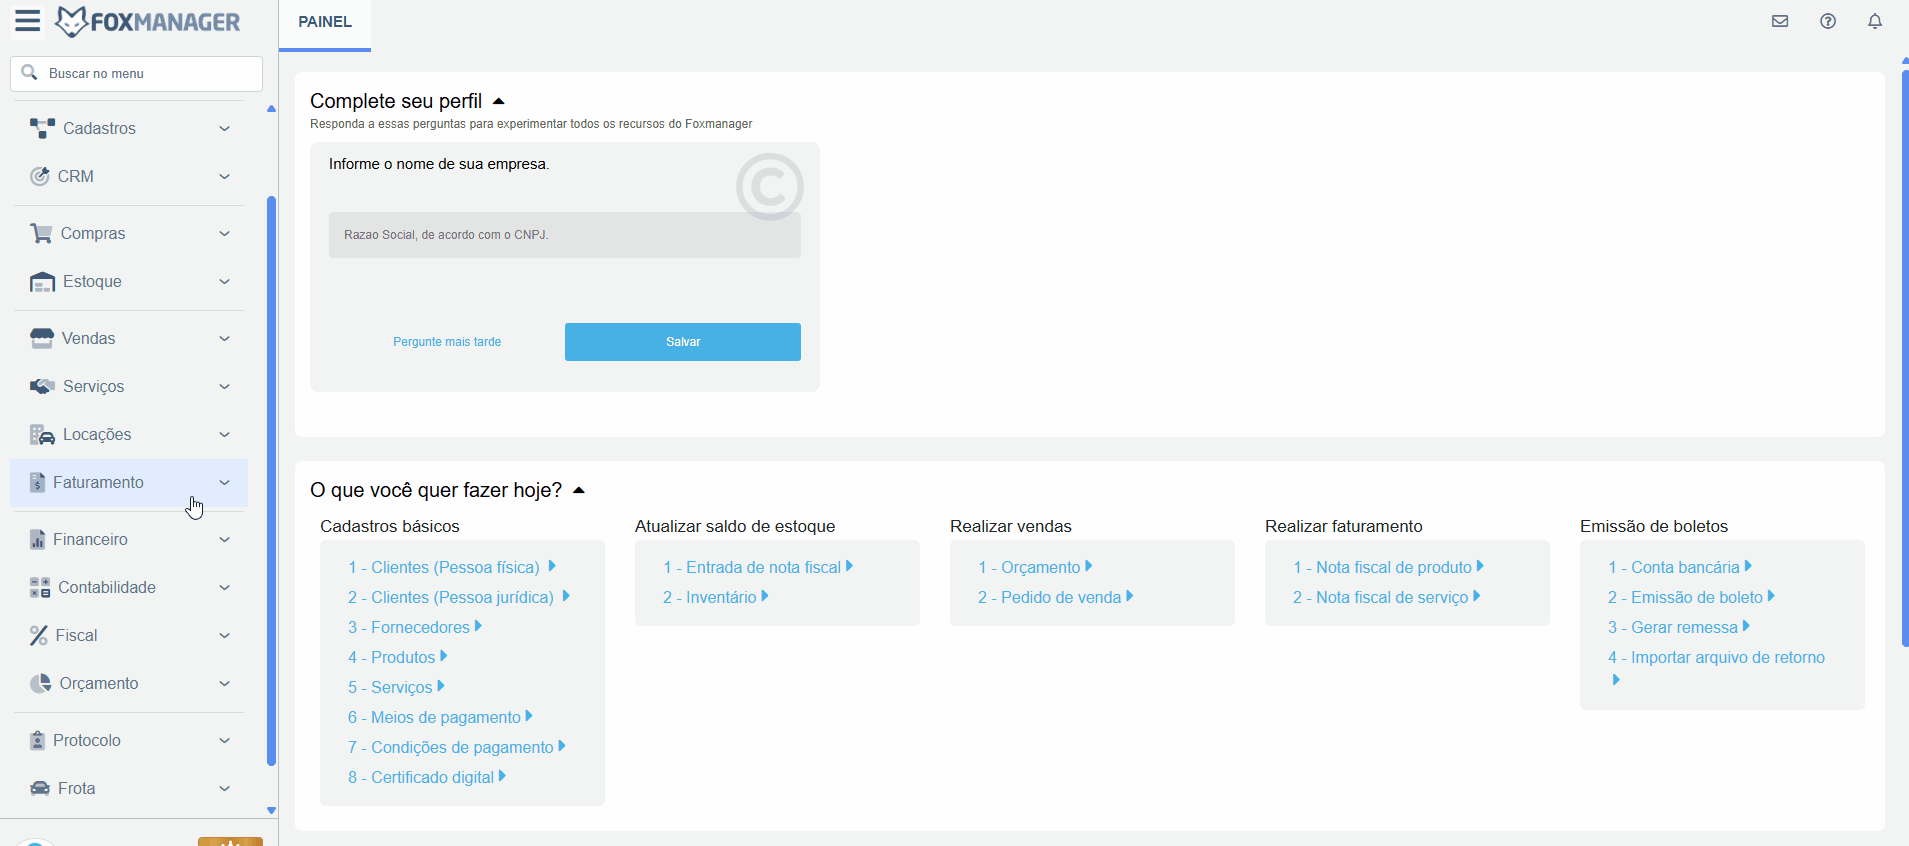Click the Estoque warehouse icon
Image resolution: width=1909 pixels, height=846 pixels.
pos(42,282)
